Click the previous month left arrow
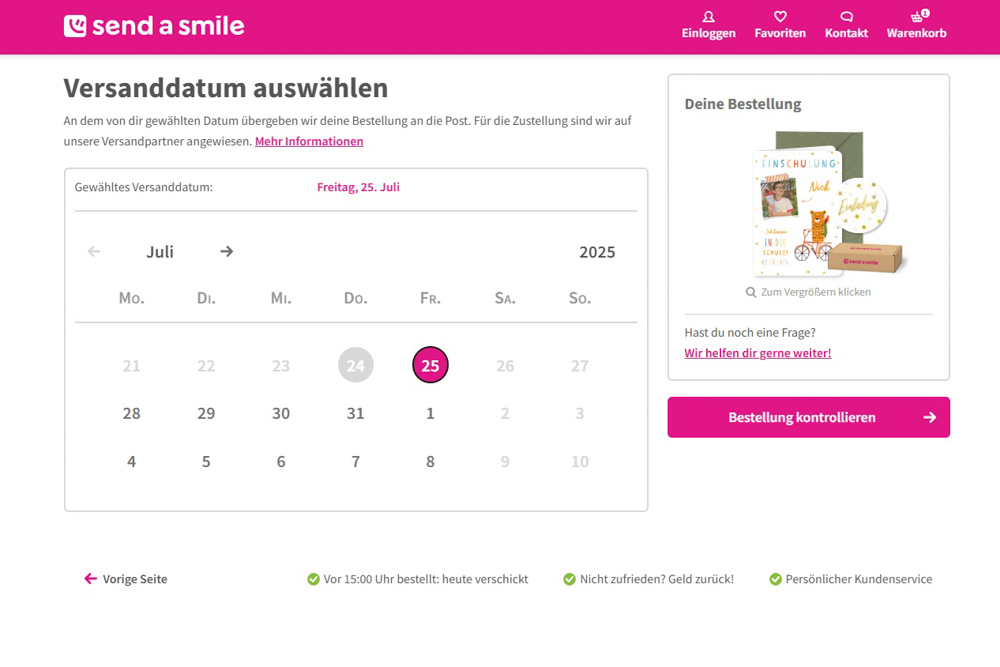Viewport: 1000px width, 667px height. [x=94, y=252]
